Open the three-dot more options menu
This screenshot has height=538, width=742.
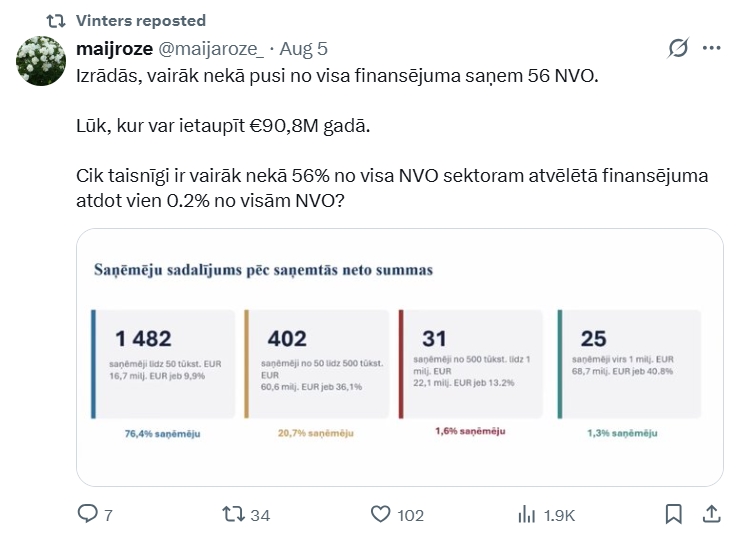712,48
